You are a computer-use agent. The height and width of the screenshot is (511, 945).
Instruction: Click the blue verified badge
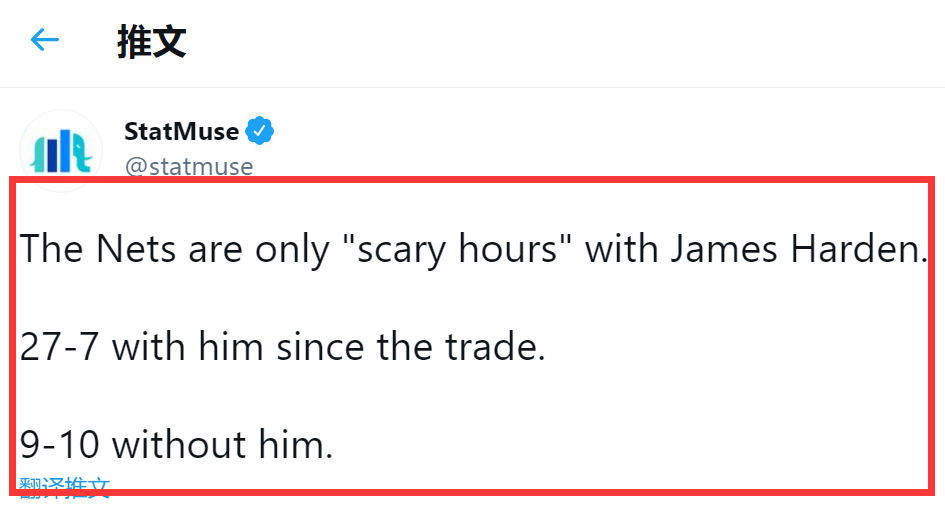(x=261, y=131)
